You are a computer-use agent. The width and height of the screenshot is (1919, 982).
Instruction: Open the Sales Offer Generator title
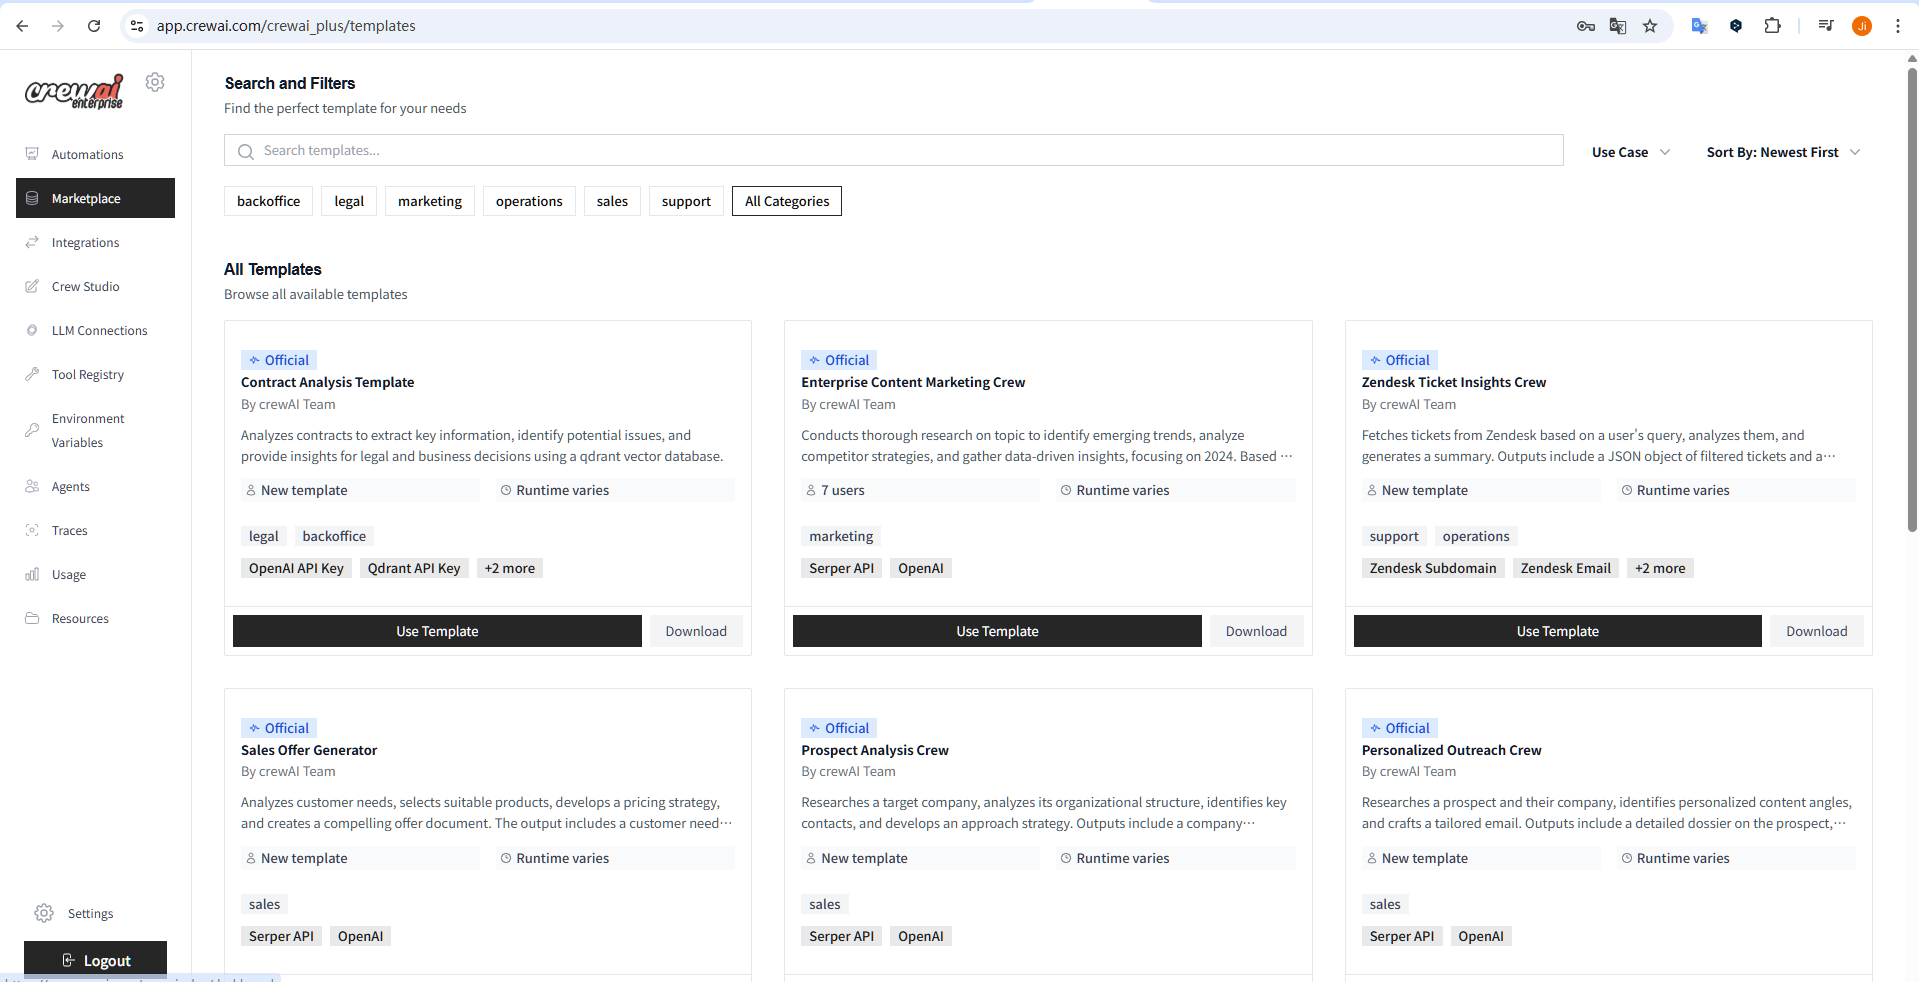[x=309, y=750]
